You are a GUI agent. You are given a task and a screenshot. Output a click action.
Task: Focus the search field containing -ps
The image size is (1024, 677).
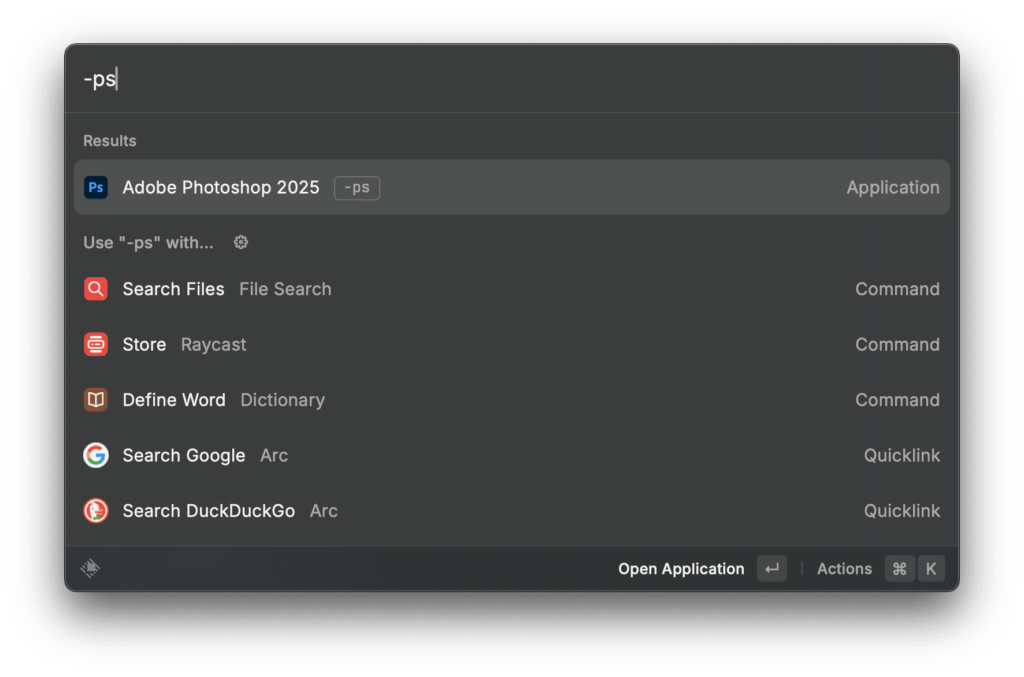[x=512, y=79]
